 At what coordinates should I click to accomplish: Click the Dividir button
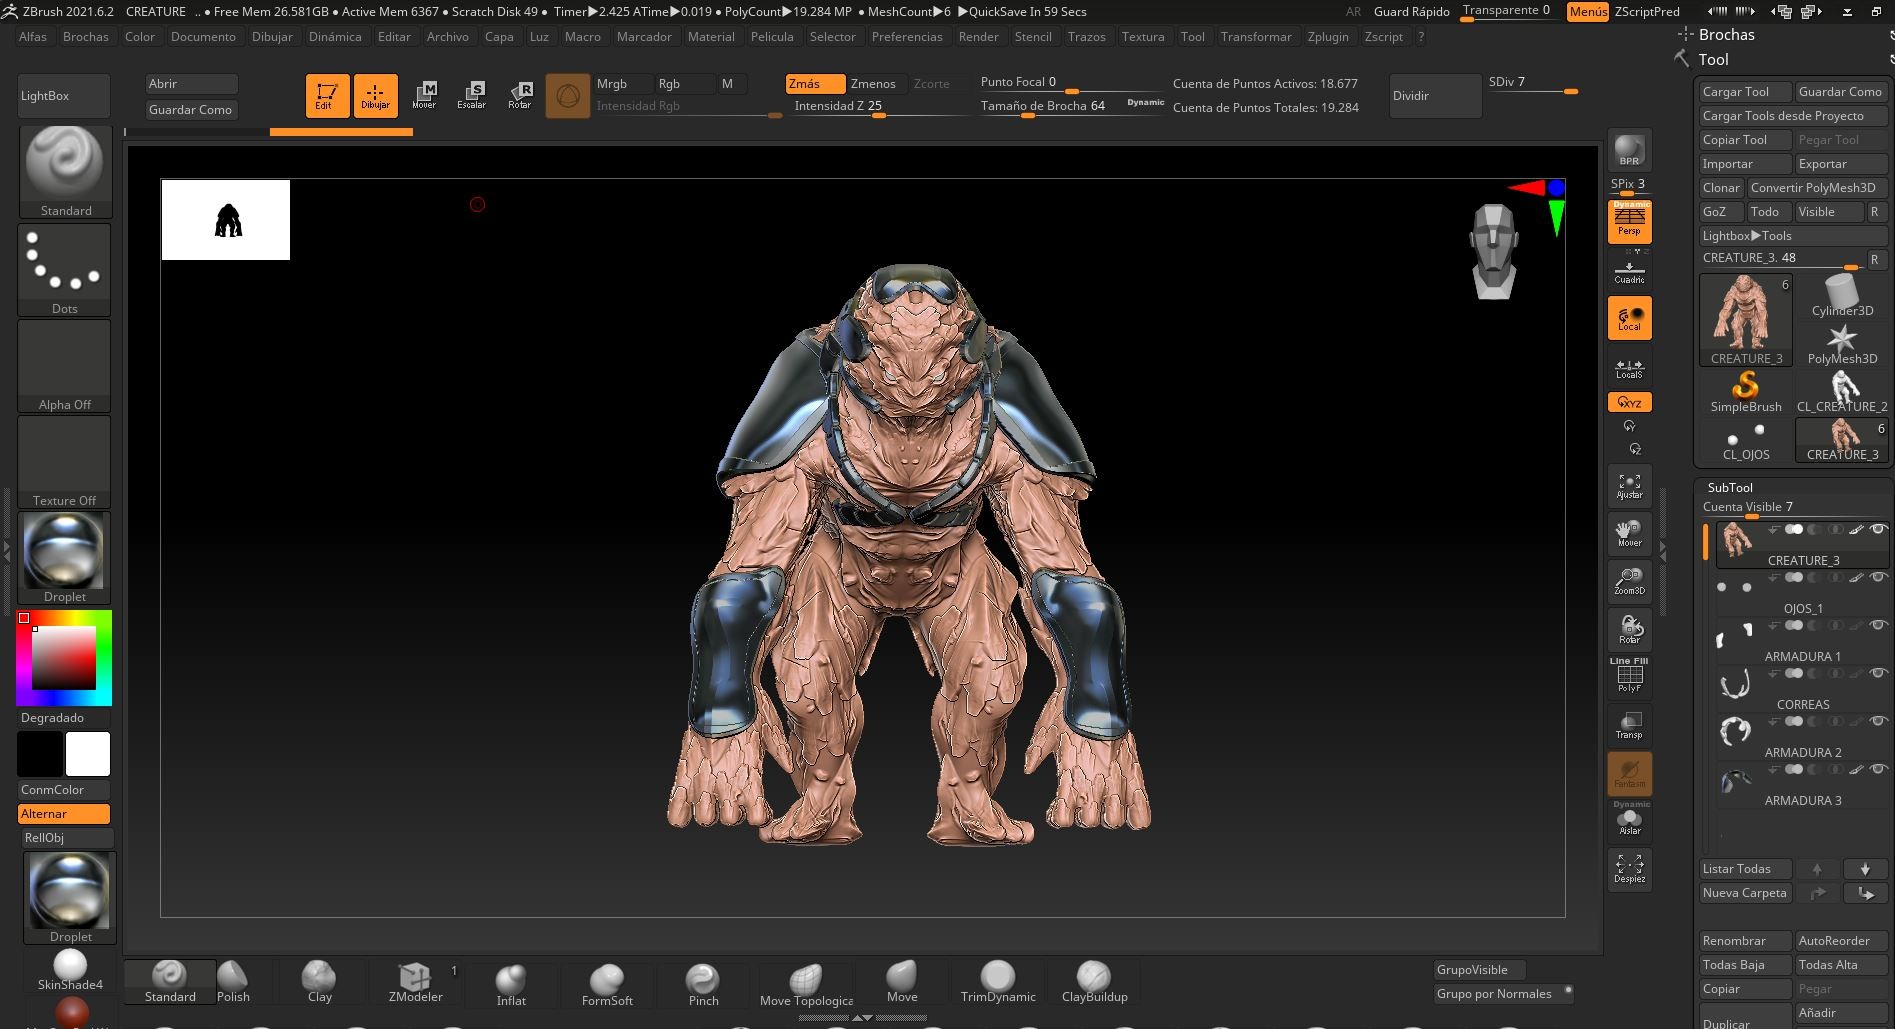(x=1435, y=96)
